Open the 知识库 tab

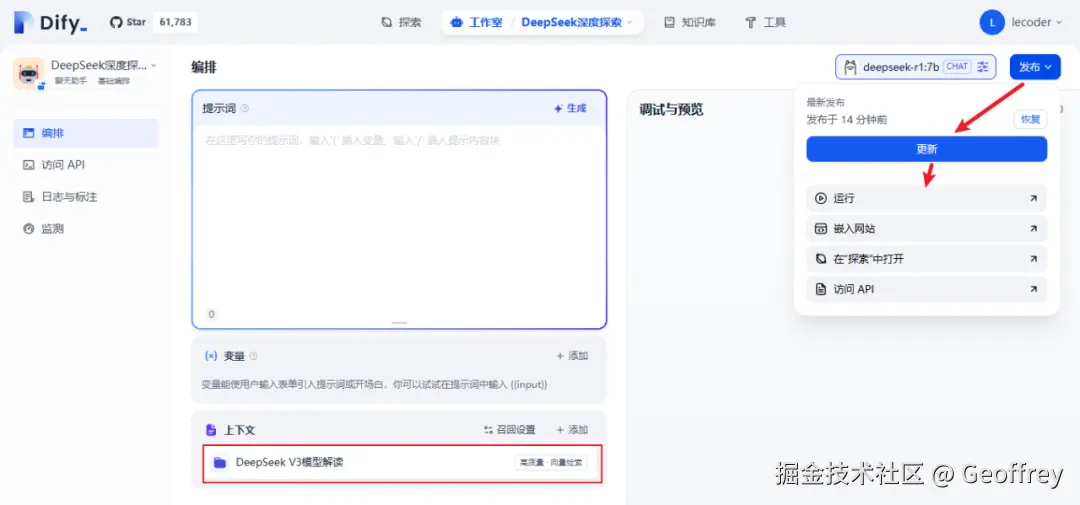(690, 22)
